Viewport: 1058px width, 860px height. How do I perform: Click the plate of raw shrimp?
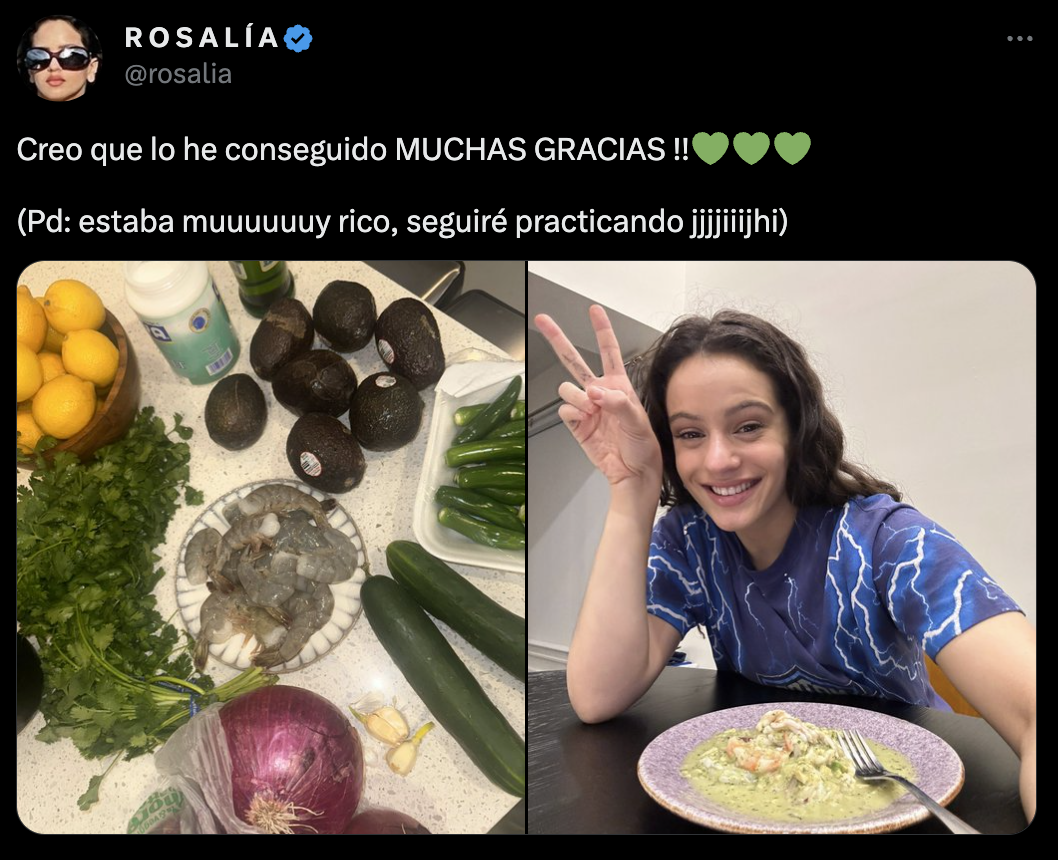tap(271, 575)
